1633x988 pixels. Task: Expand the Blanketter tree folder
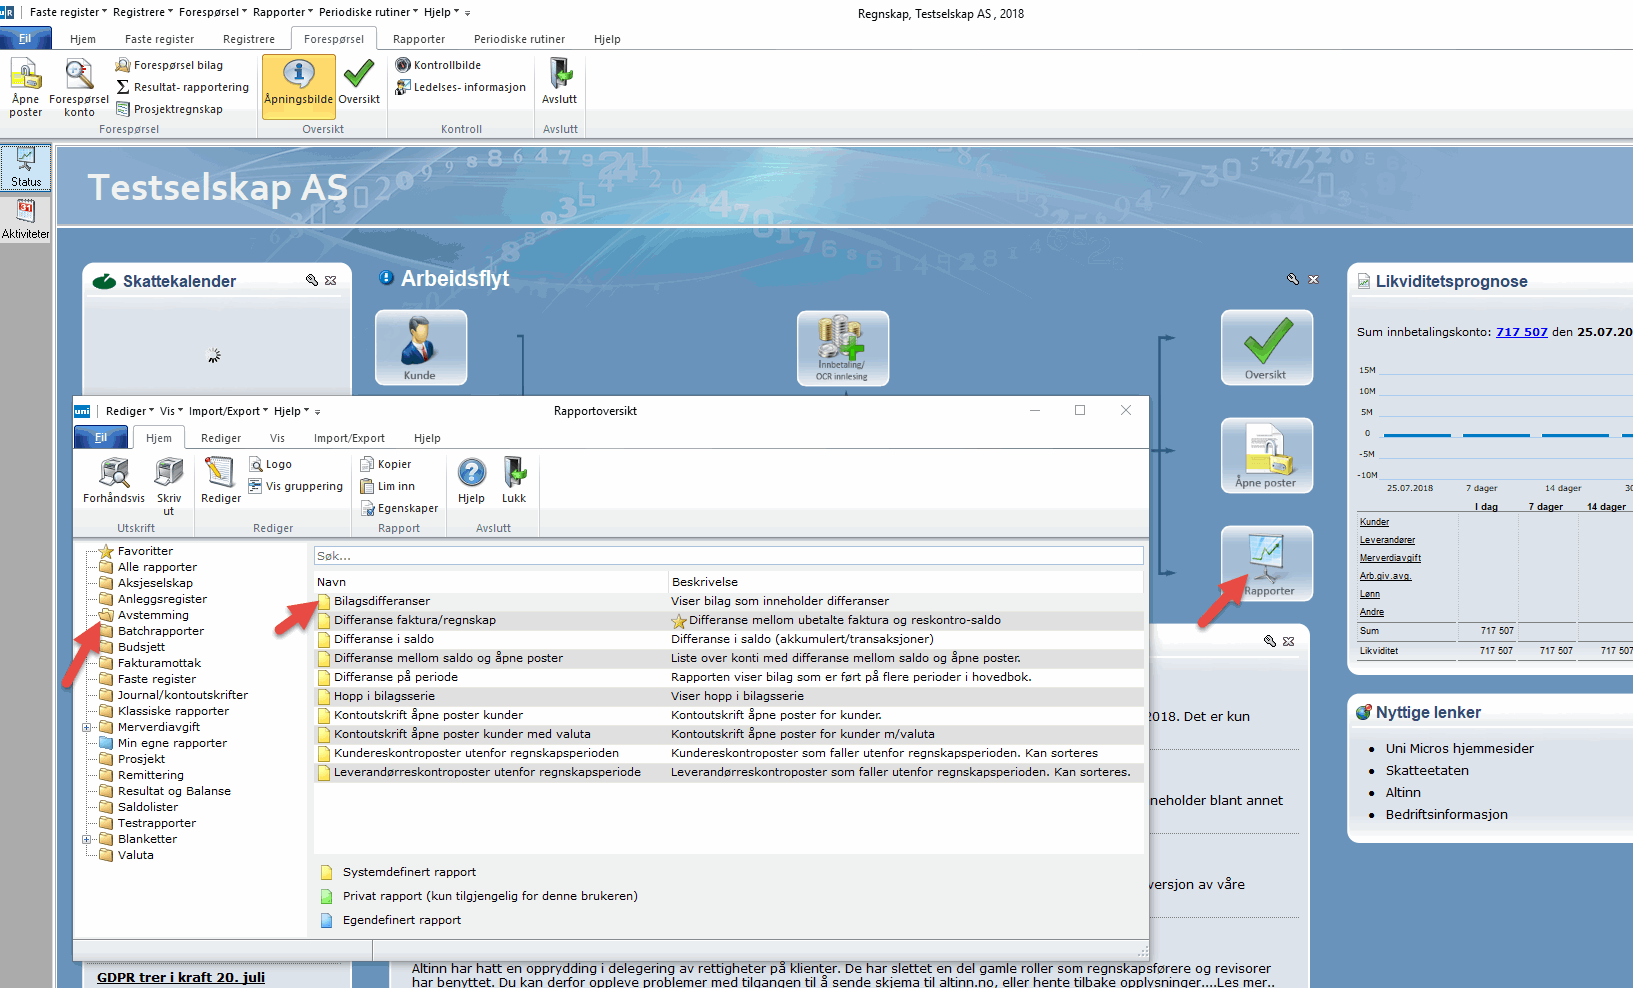click(x=87, y=839)
